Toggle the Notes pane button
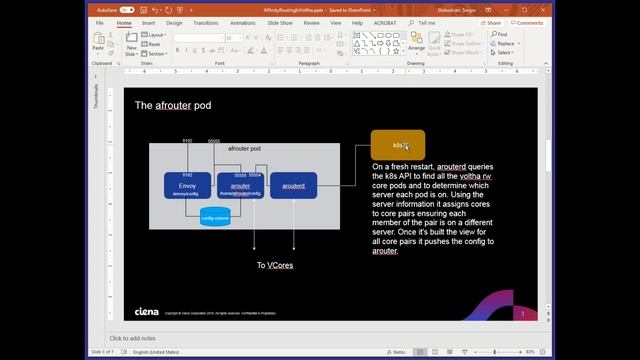The image size is (640, 360). point(396,352)
